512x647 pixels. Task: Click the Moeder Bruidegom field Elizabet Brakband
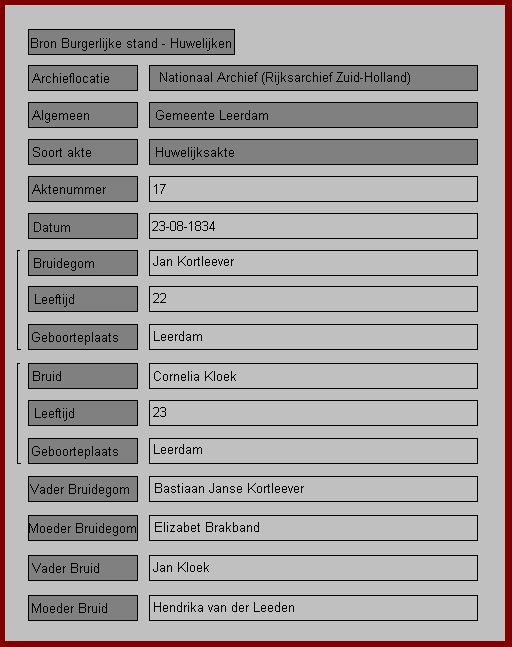[313, 528]
